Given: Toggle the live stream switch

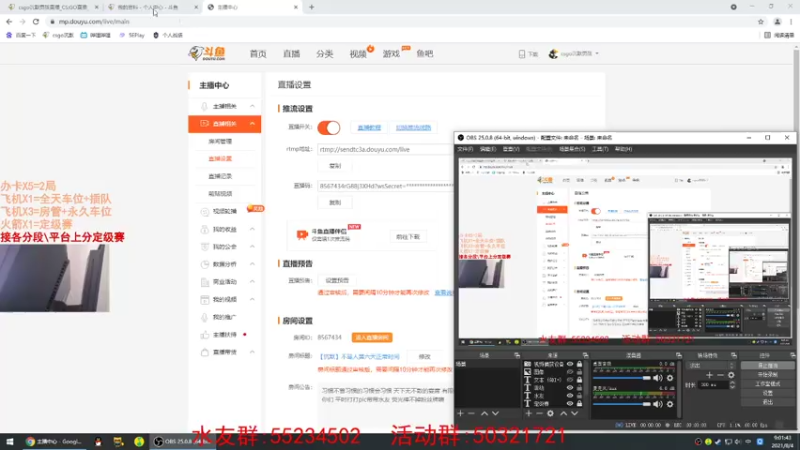Looking at the screenshot, I should 329,128.
